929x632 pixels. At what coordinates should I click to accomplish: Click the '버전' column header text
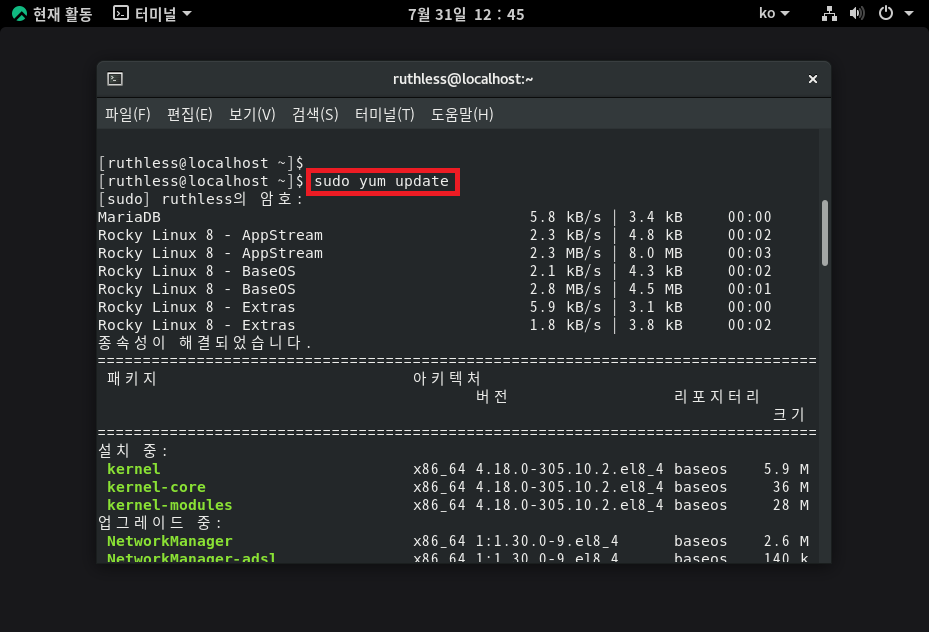(x=492, y=396)
